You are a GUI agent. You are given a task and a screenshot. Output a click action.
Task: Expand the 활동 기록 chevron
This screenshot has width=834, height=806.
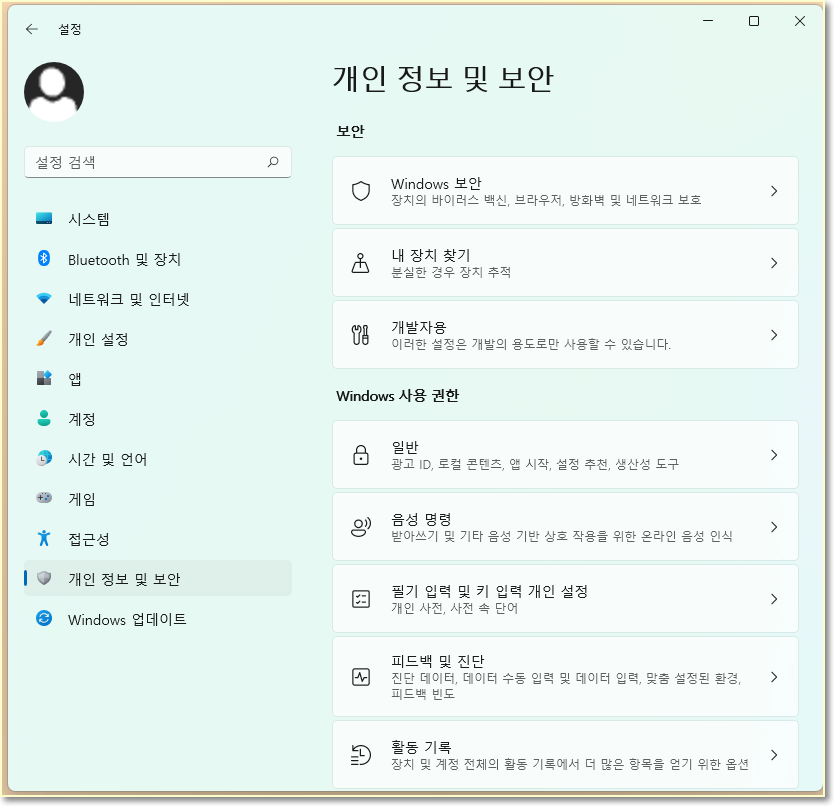(x=774, y=755)
